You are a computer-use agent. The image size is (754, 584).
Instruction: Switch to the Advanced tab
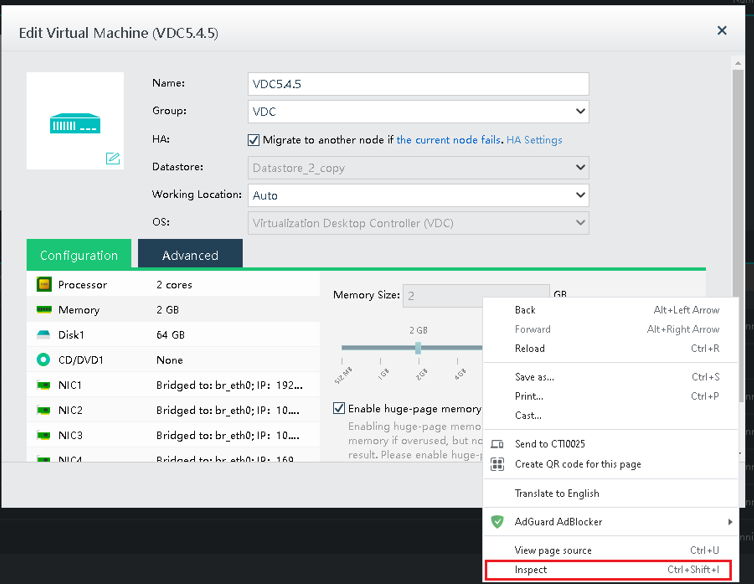(190, 255)
